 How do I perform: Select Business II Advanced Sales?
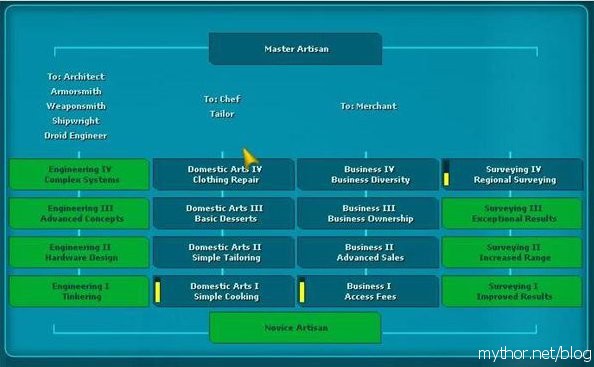(x=367, y=252)
